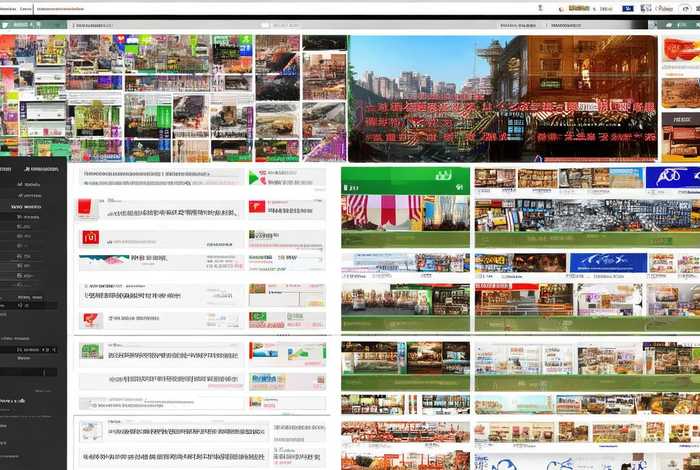This screenshot has height=470, width=700.
Task: Click the dark input box in the left sidebar
Action: click(30, 371)
